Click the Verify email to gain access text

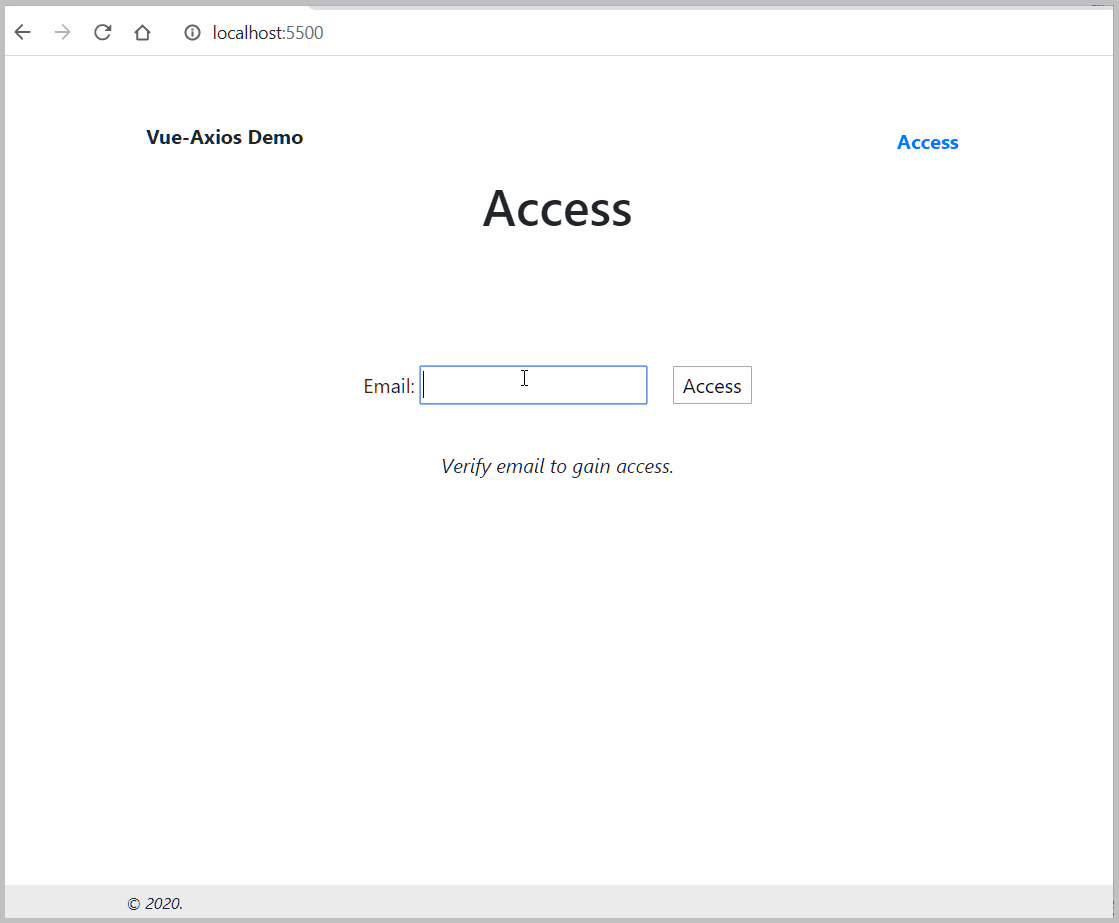[x=557, y=466]
